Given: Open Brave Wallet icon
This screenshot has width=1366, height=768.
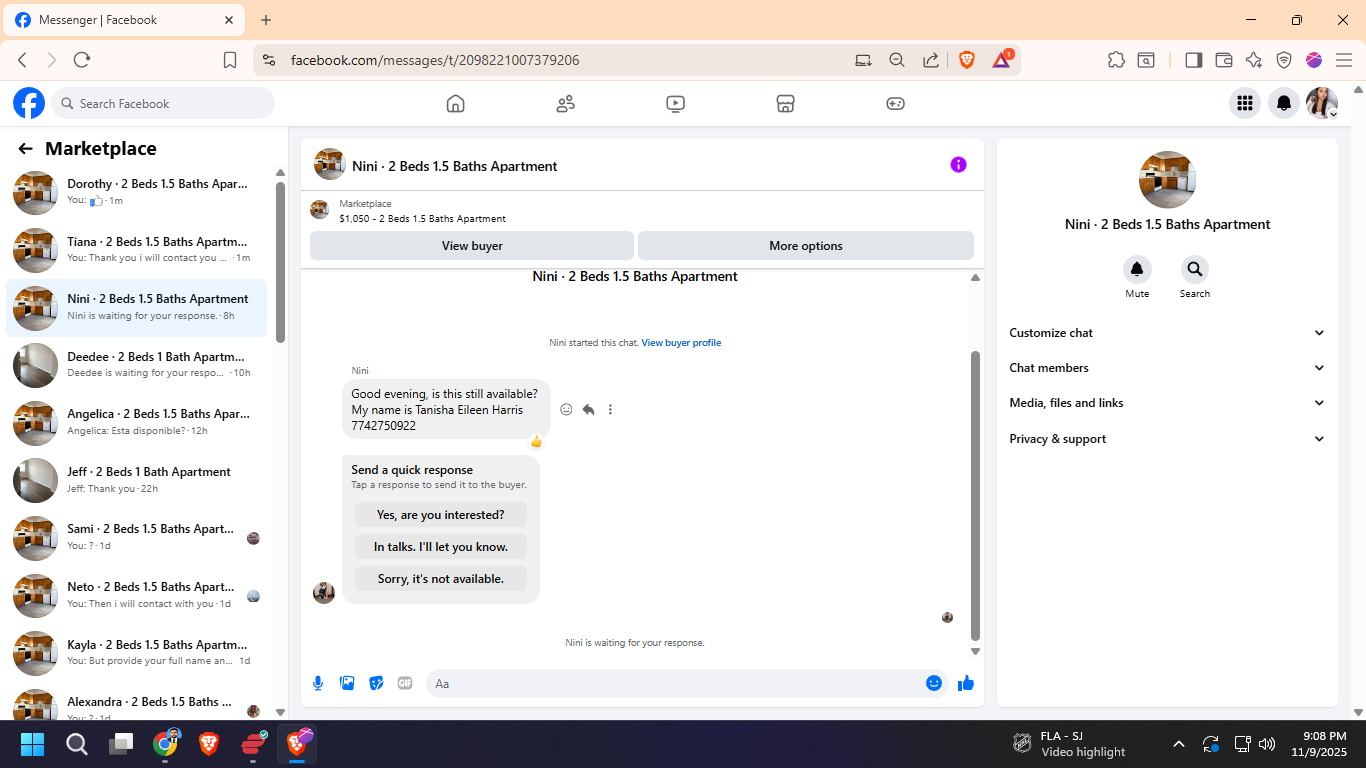Looking at the screenshot, I should (1223, 60).
